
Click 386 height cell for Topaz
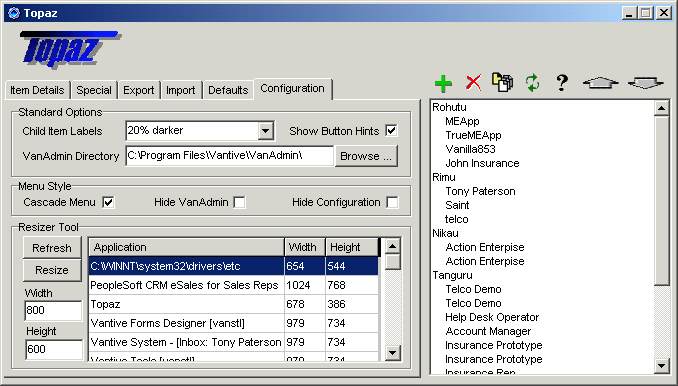[352, 304]
